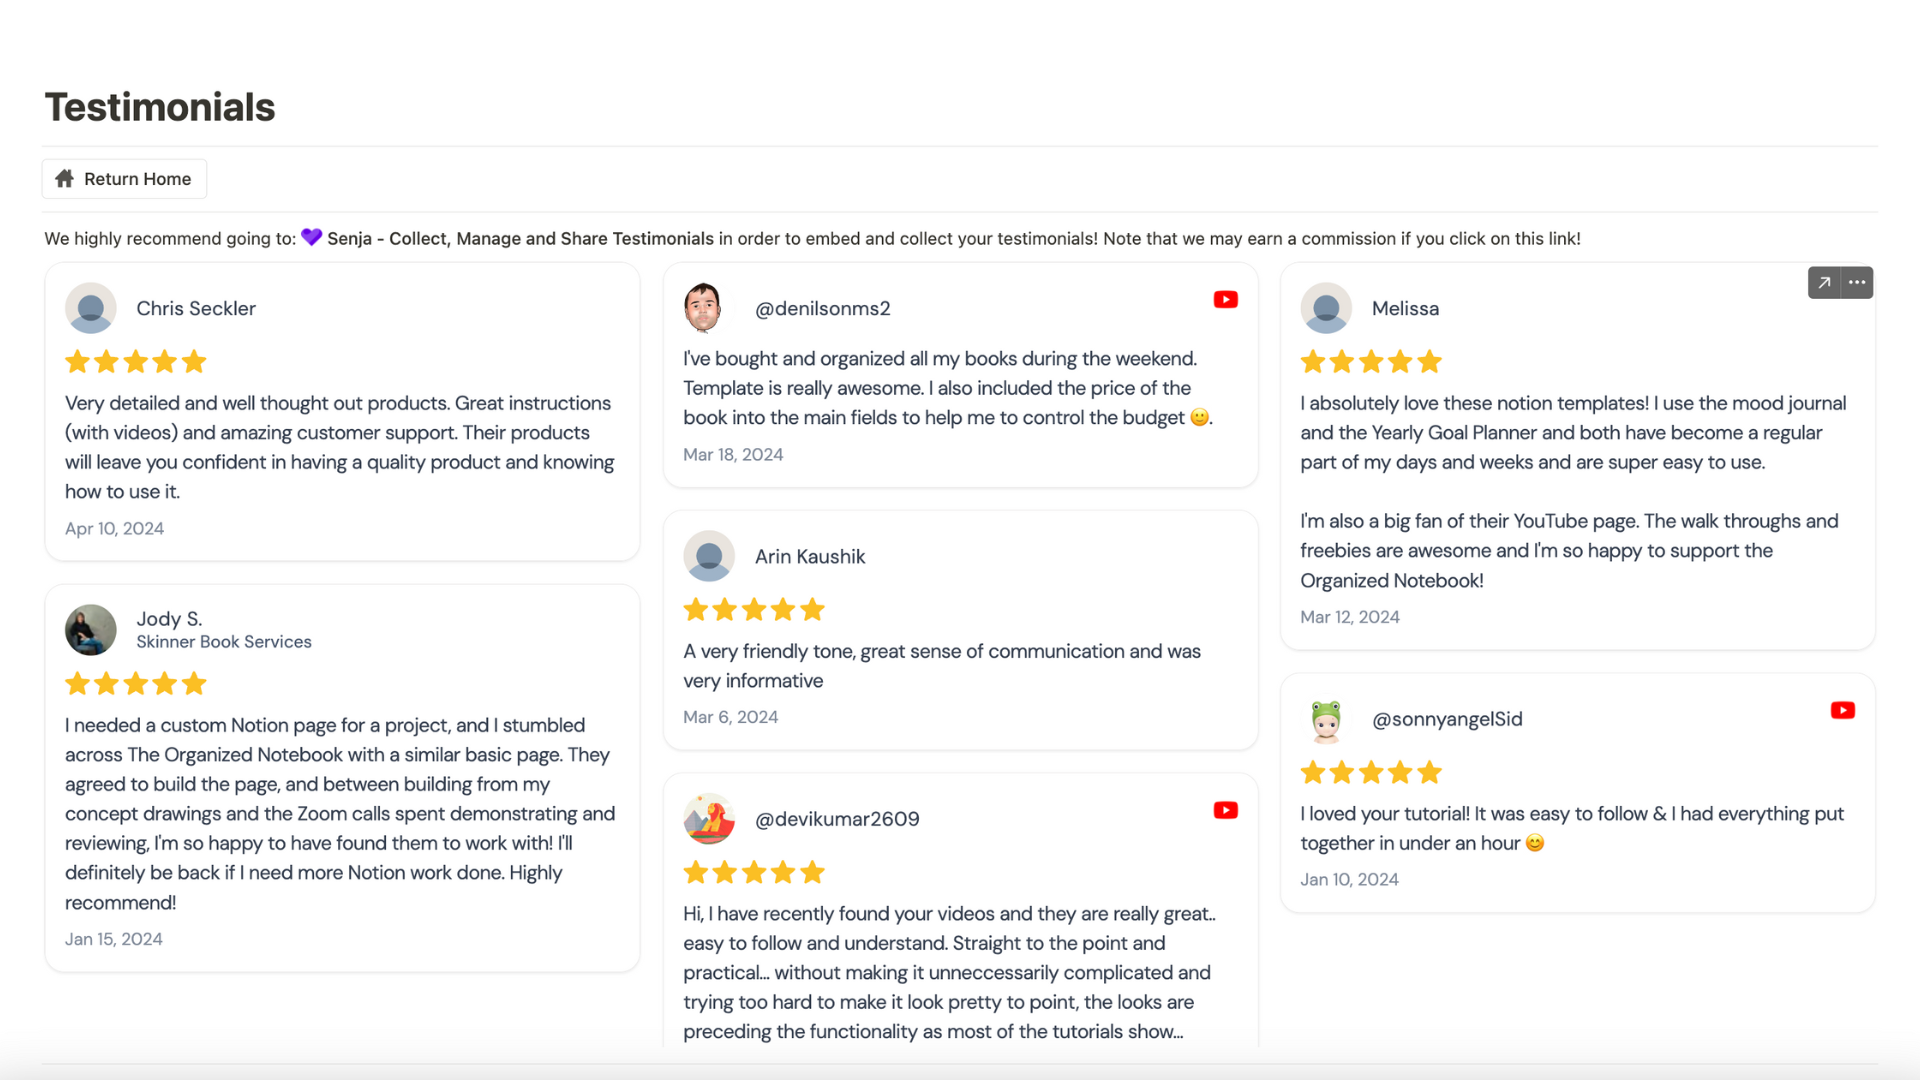Click the Skinner Book Services company label
Image resolution: width=1920 pixels, height=1080 pixels.
tap(224, 642)
